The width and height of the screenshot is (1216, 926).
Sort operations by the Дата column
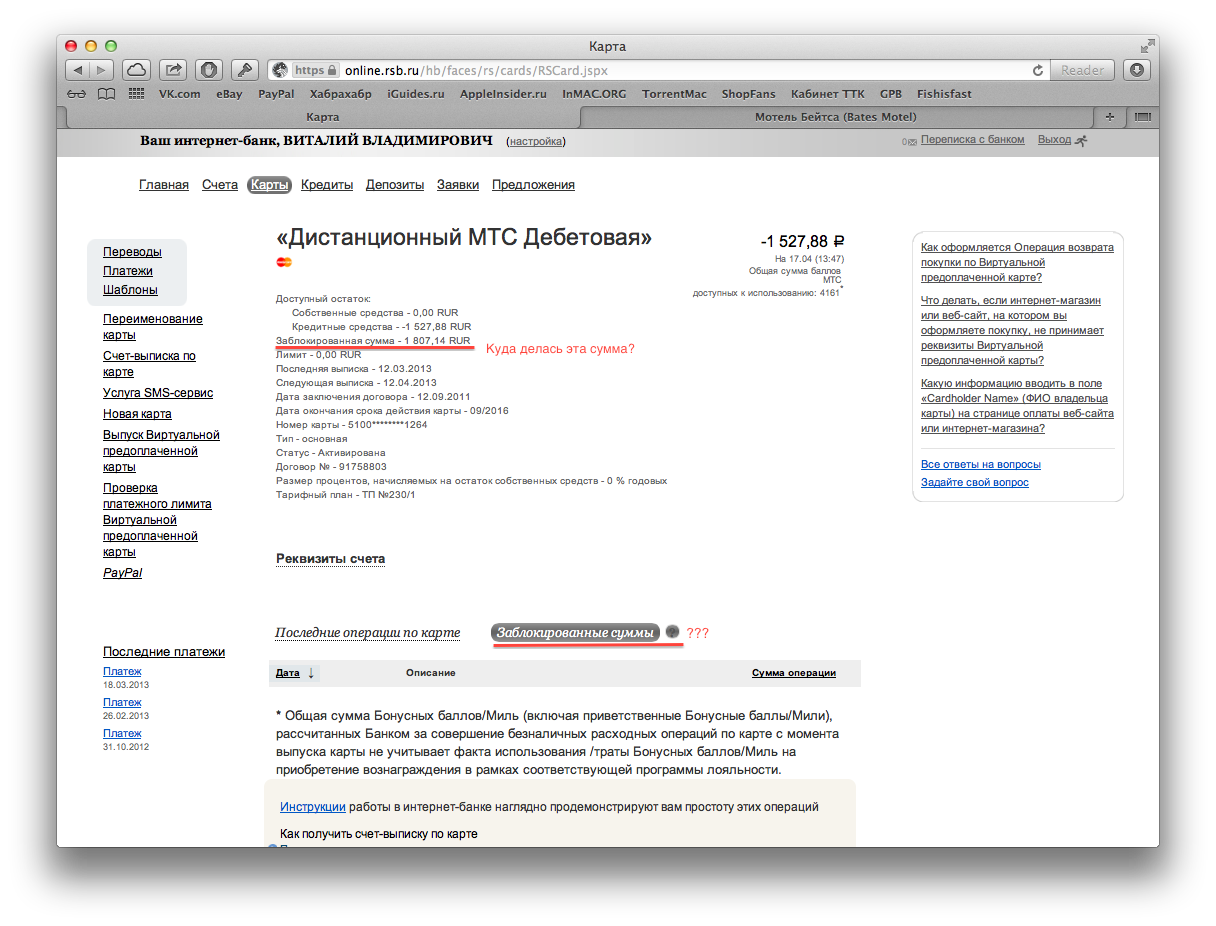tap(288, 673)
